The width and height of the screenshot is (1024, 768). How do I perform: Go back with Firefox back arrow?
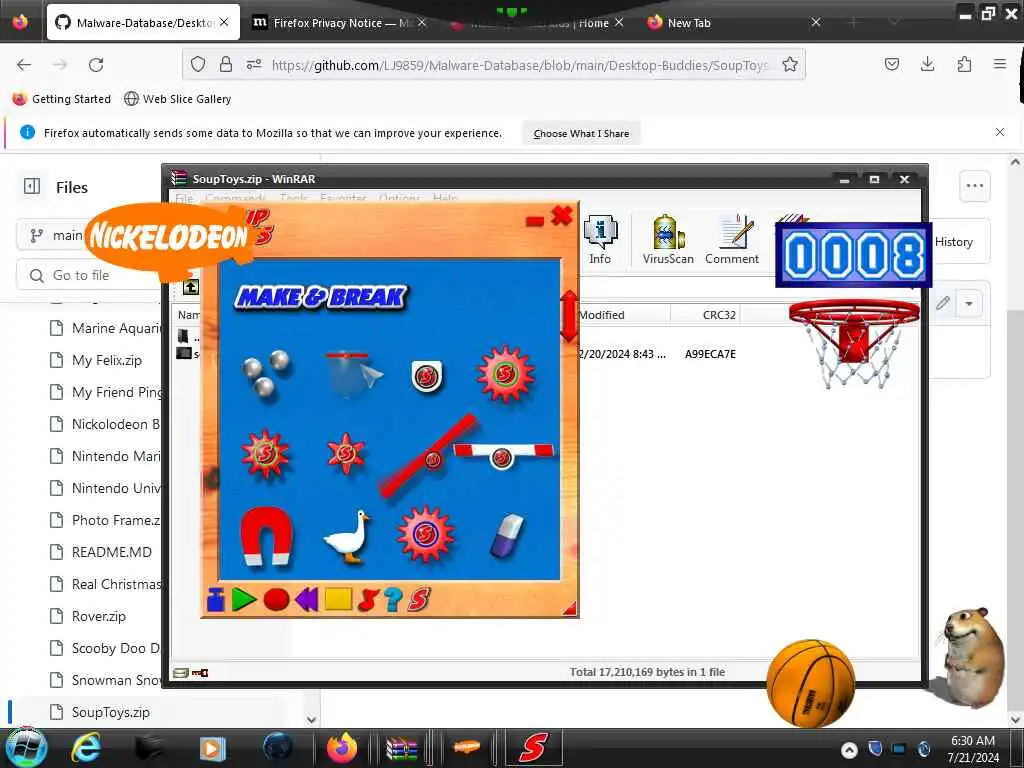pos(24,65)
